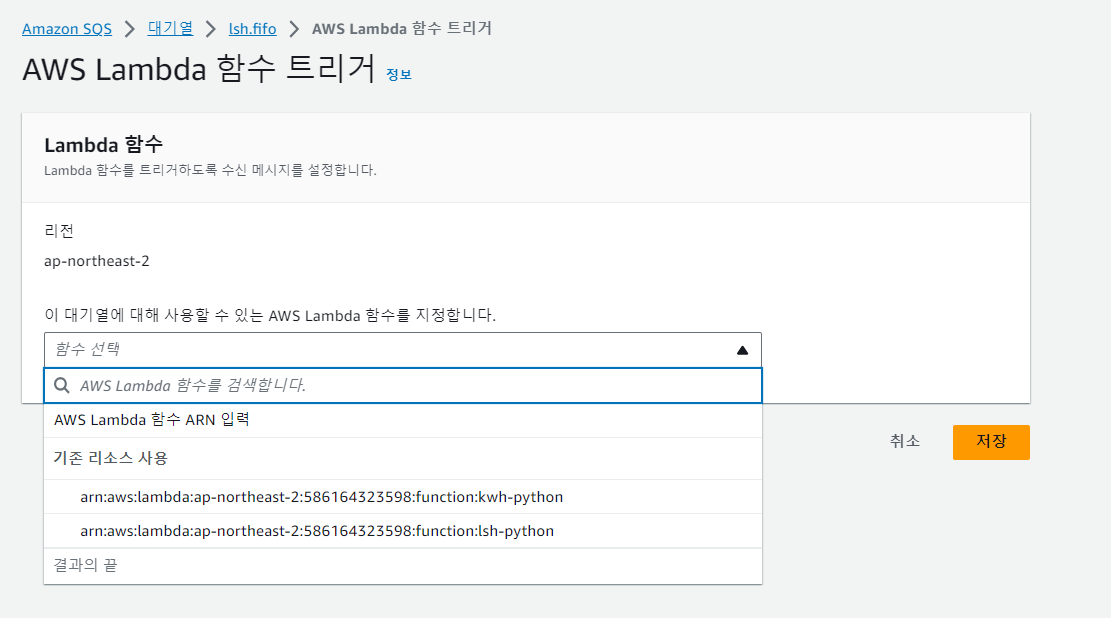Image resolution: width=1111 pixels, height=618 pixels.
Task: Click the Lambda 함수 section heading
Action: click(103, 145)
